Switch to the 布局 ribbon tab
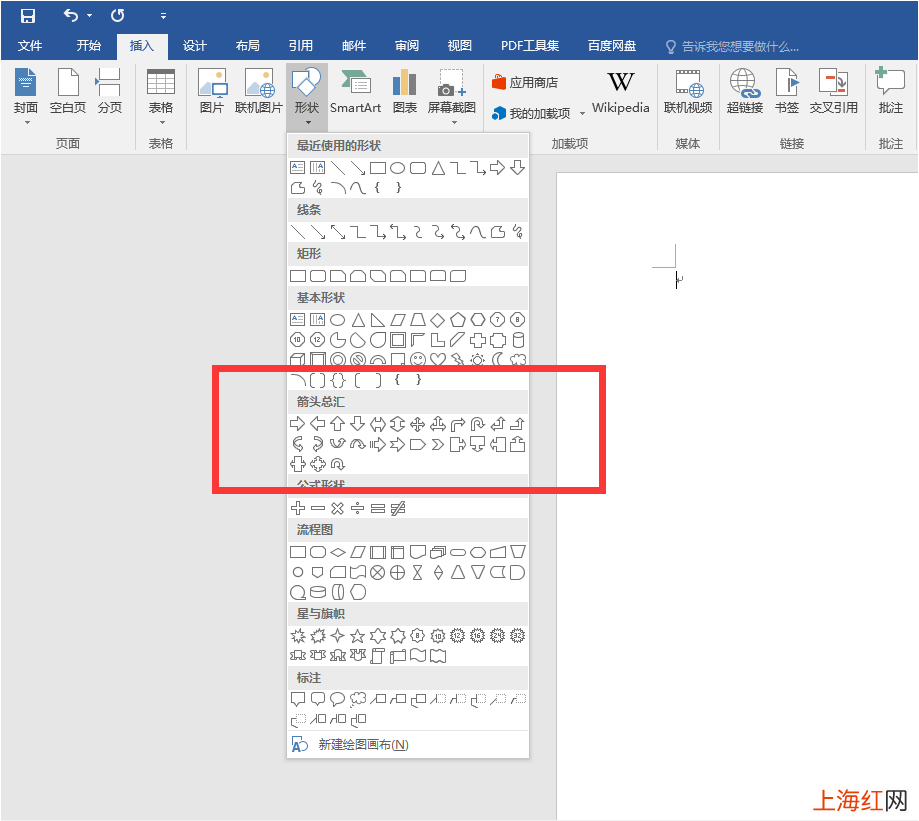919x821 pixels. click(247, 46)
